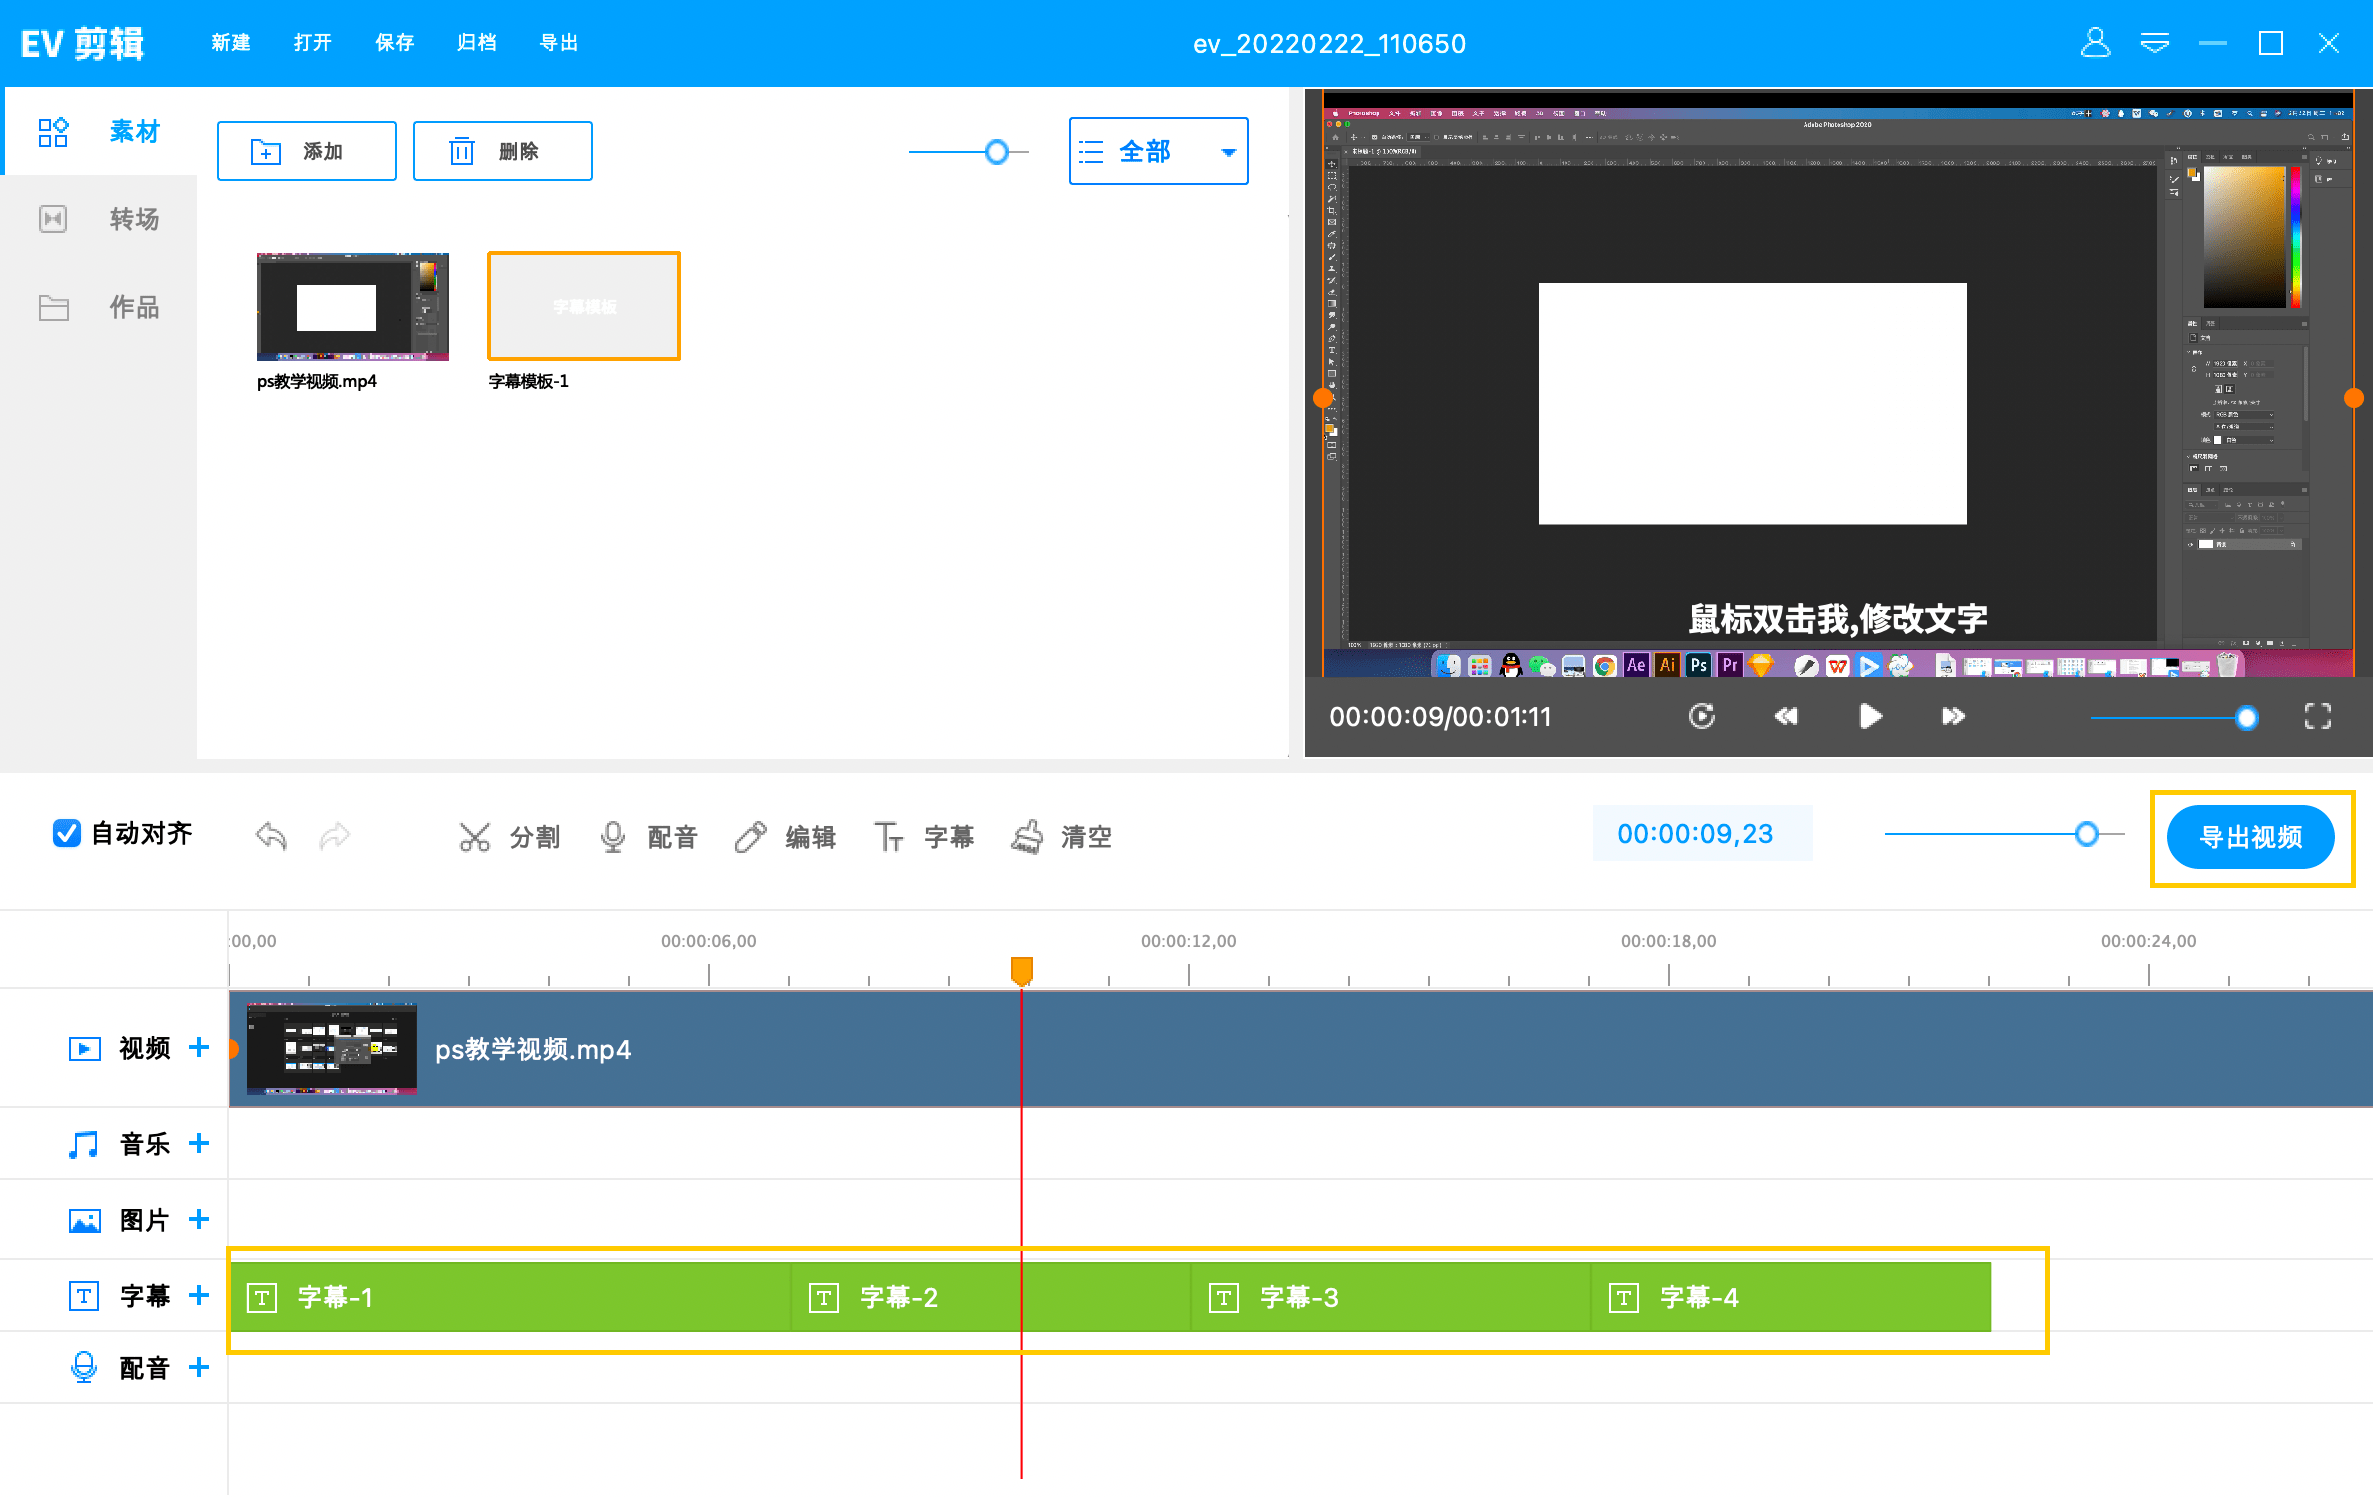Viewport: 2373px width, 1497px height.
Task: Click the clear (清空) broom tool
Action: point(1060,837)
